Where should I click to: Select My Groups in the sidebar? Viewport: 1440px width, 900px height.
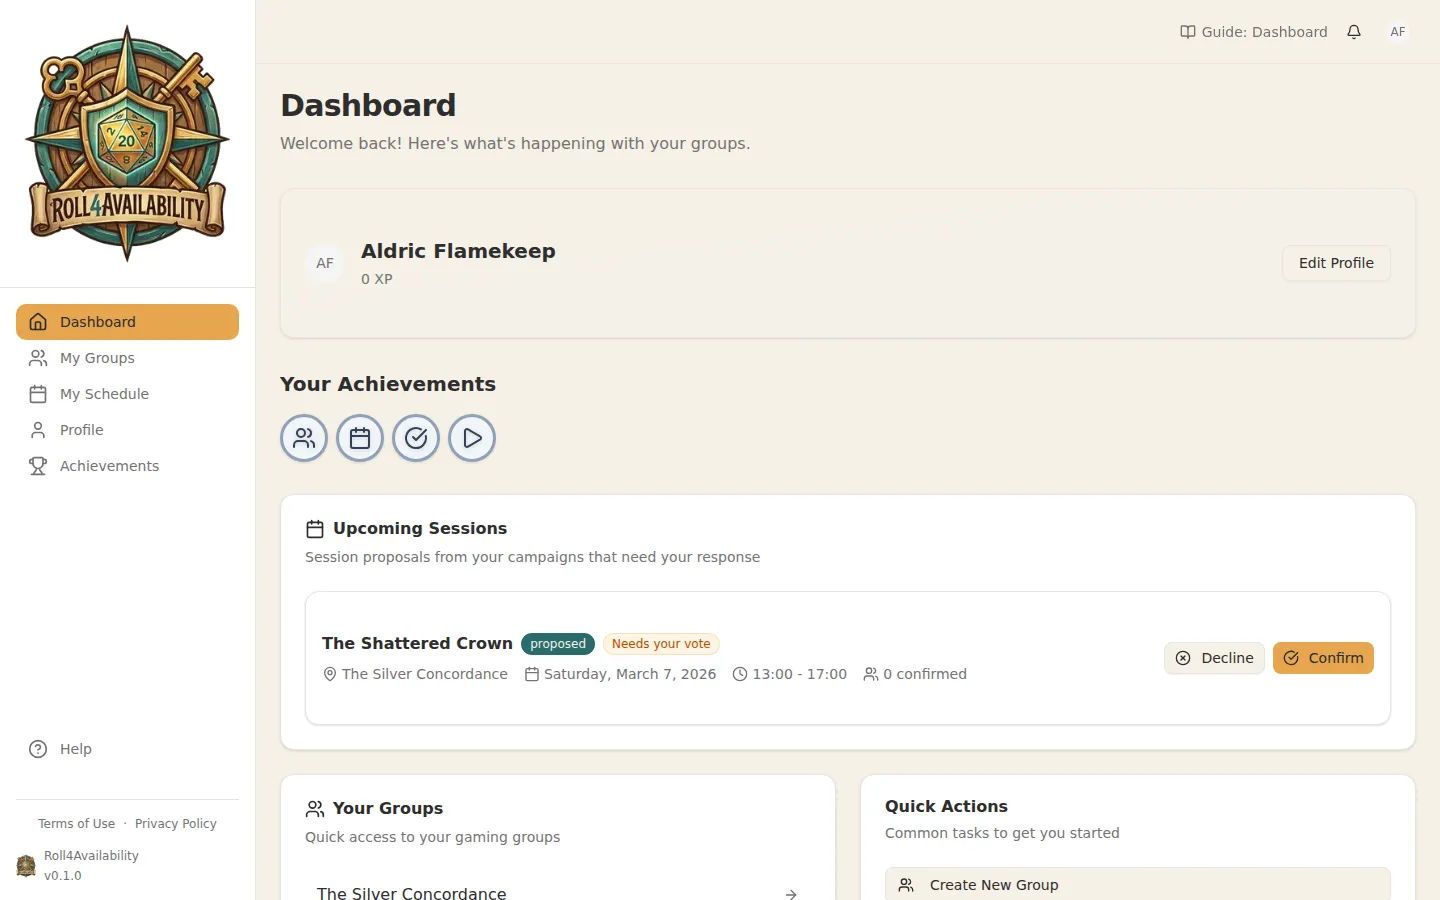point(97,357)
